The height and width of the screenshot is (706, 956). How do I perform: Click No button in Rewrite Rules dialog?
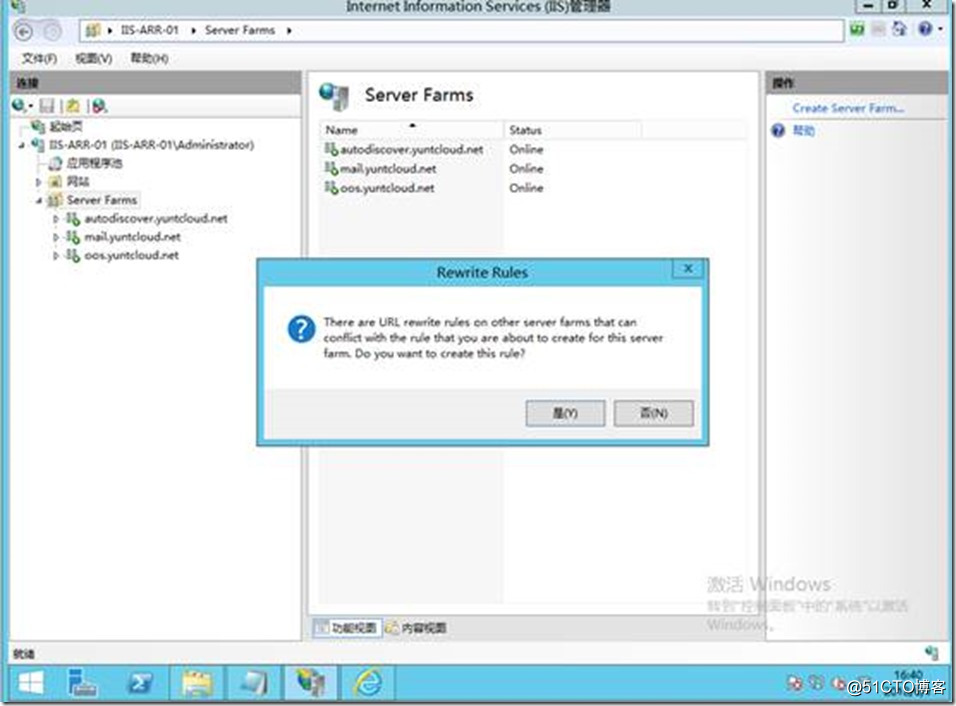click(x=653, y=413)
